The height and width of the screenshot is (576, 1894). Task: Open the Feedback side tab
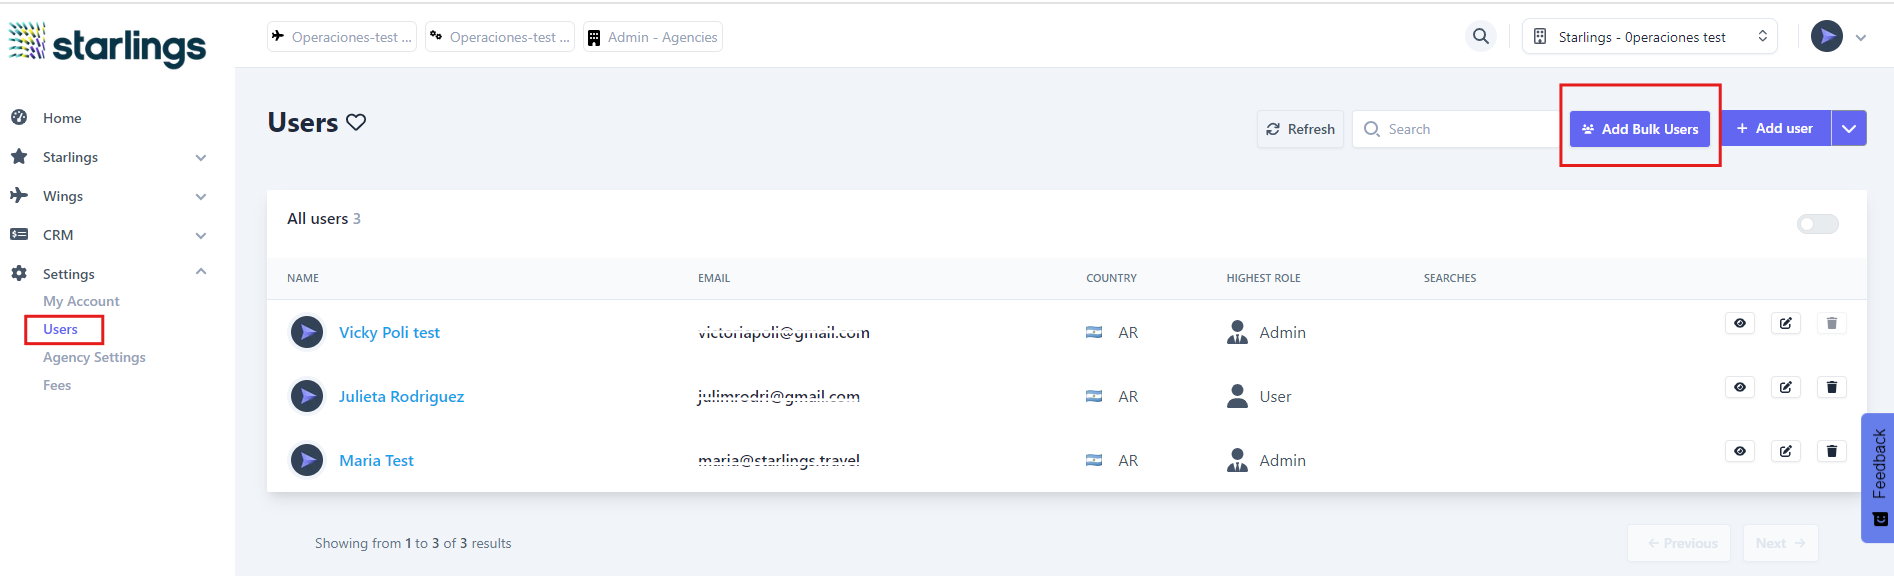coord(1877,477)
